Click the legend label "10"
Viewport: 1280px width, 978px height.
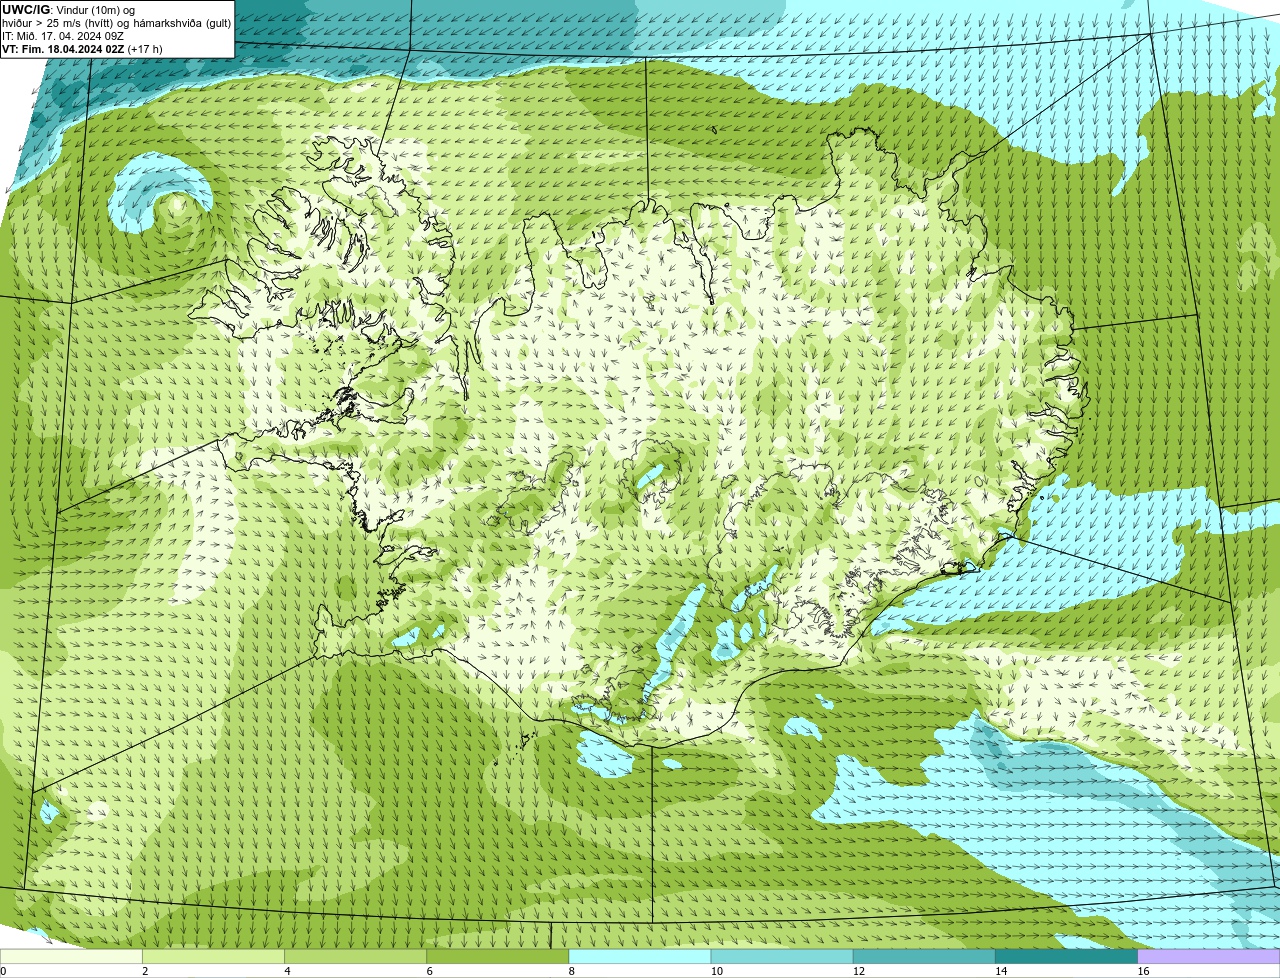716,971
